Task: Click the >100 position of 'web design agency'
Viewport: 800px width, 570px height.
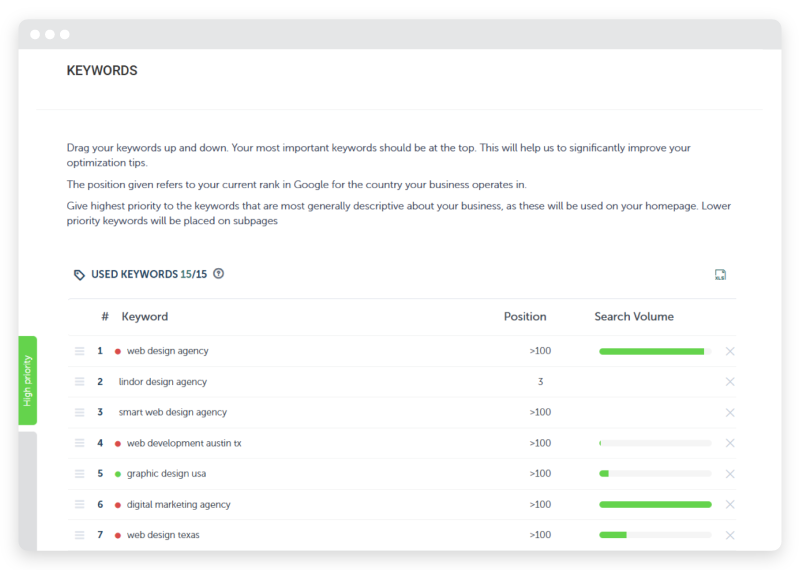Action: click(x=540, y=351)
